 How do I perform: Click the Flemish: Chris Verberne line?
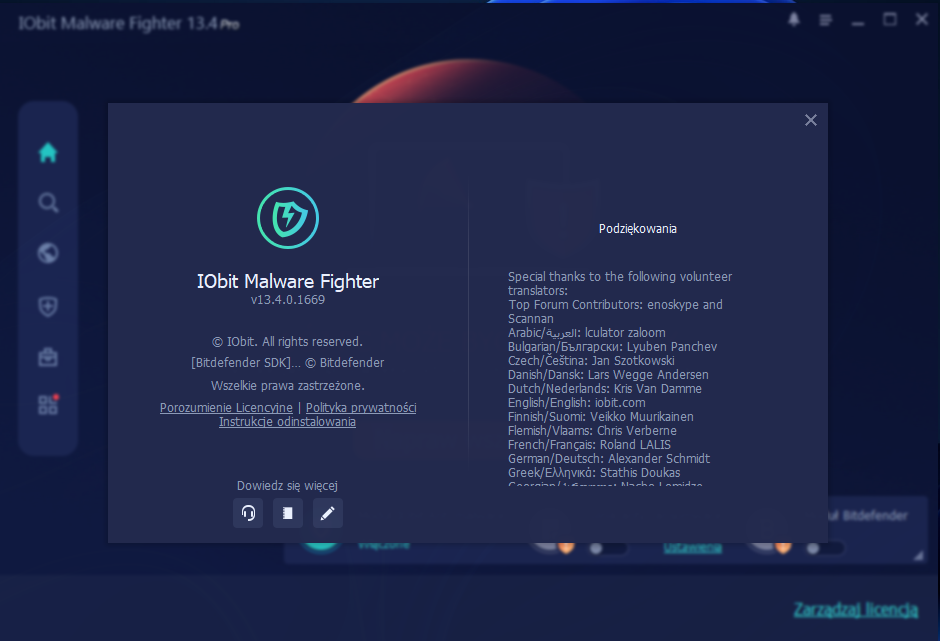coord(592,431)
